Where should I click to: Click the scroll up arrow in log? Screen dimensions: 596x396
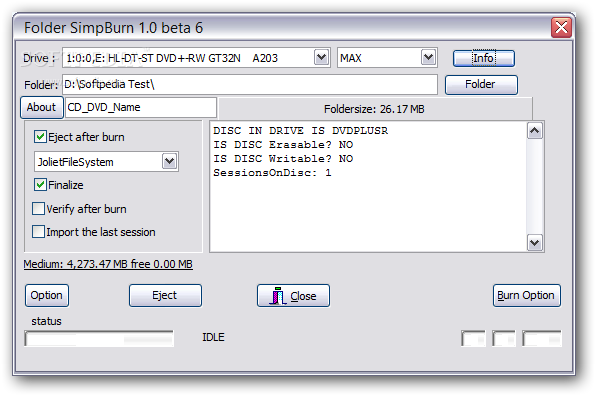[x=535, y=131]
